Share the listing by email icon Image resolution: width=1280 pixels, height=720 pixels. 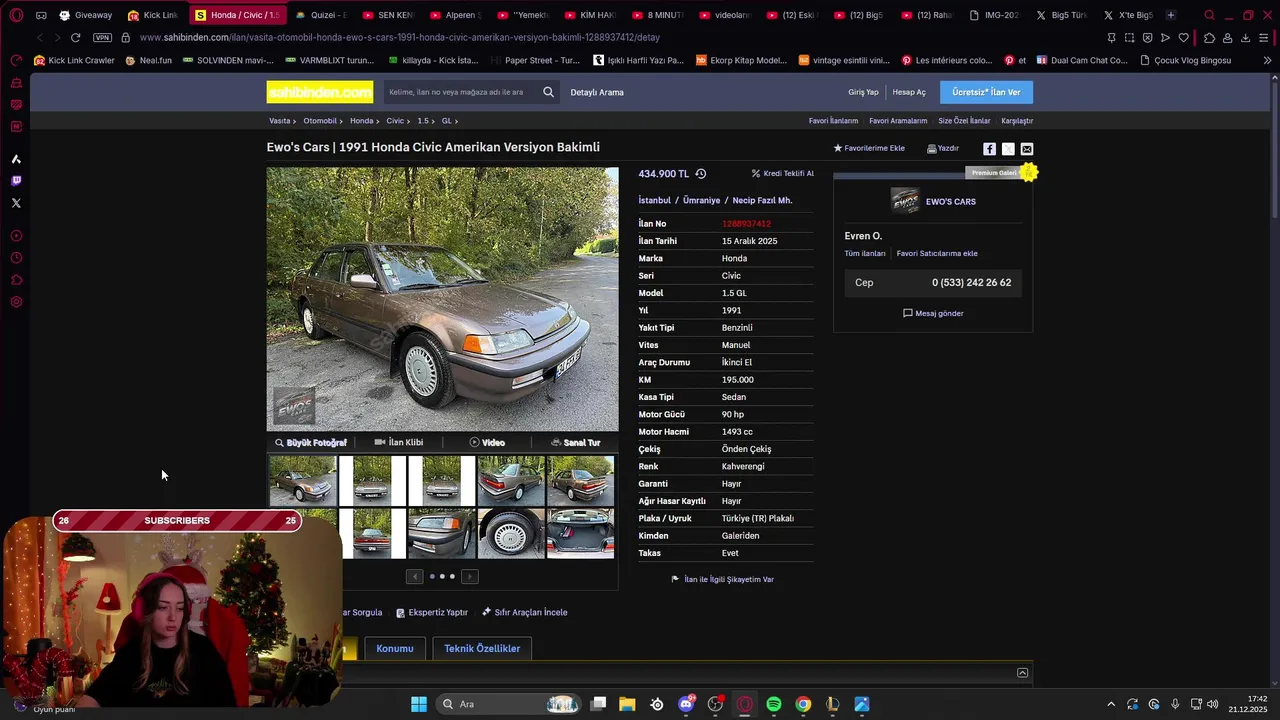point(1027,149)
